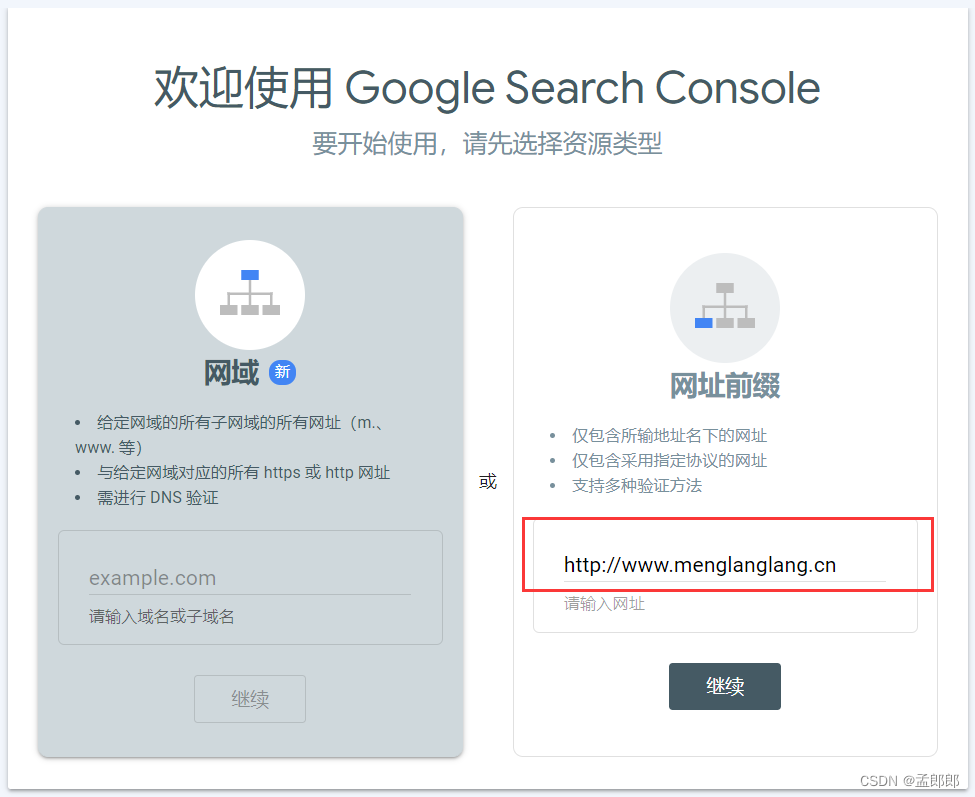Click the bullet 仅包含所输地址名下的网址
The width and height of the screenshot is (975, 797).
tap(669, 435)
